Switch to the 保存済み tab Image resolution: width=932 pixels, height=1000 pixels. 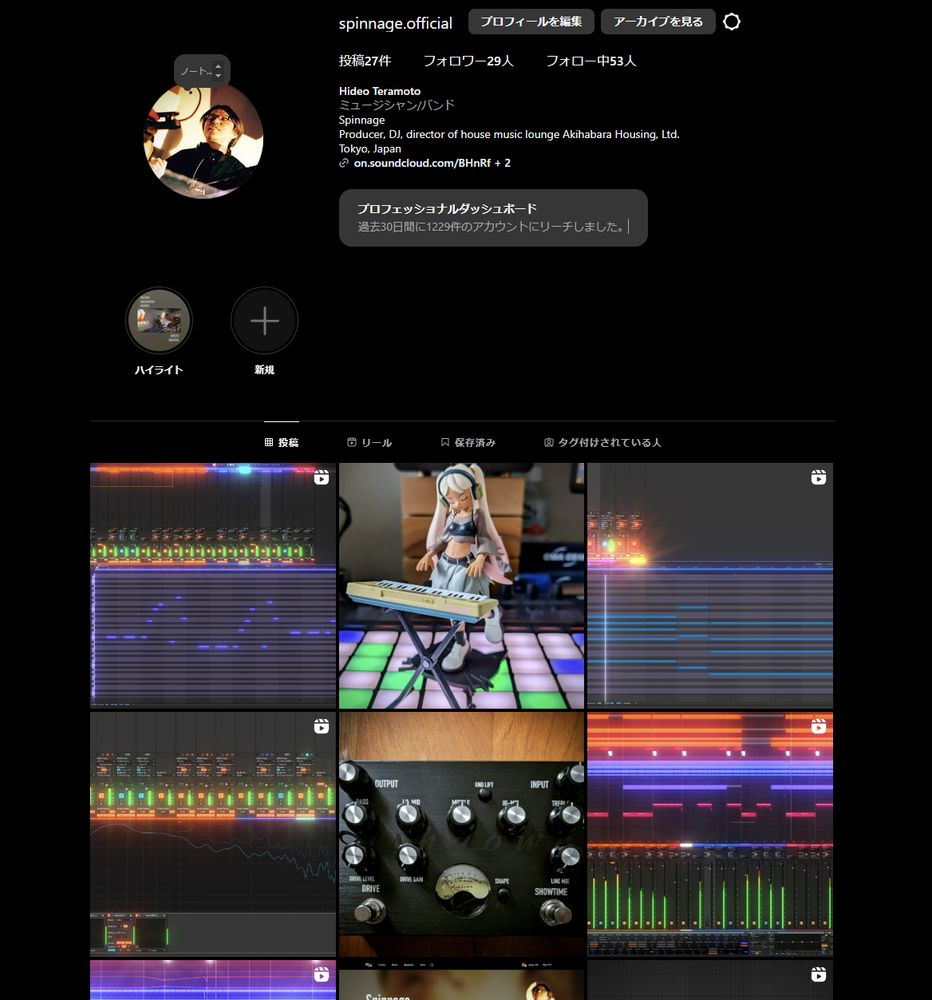(x=468, y=443)
